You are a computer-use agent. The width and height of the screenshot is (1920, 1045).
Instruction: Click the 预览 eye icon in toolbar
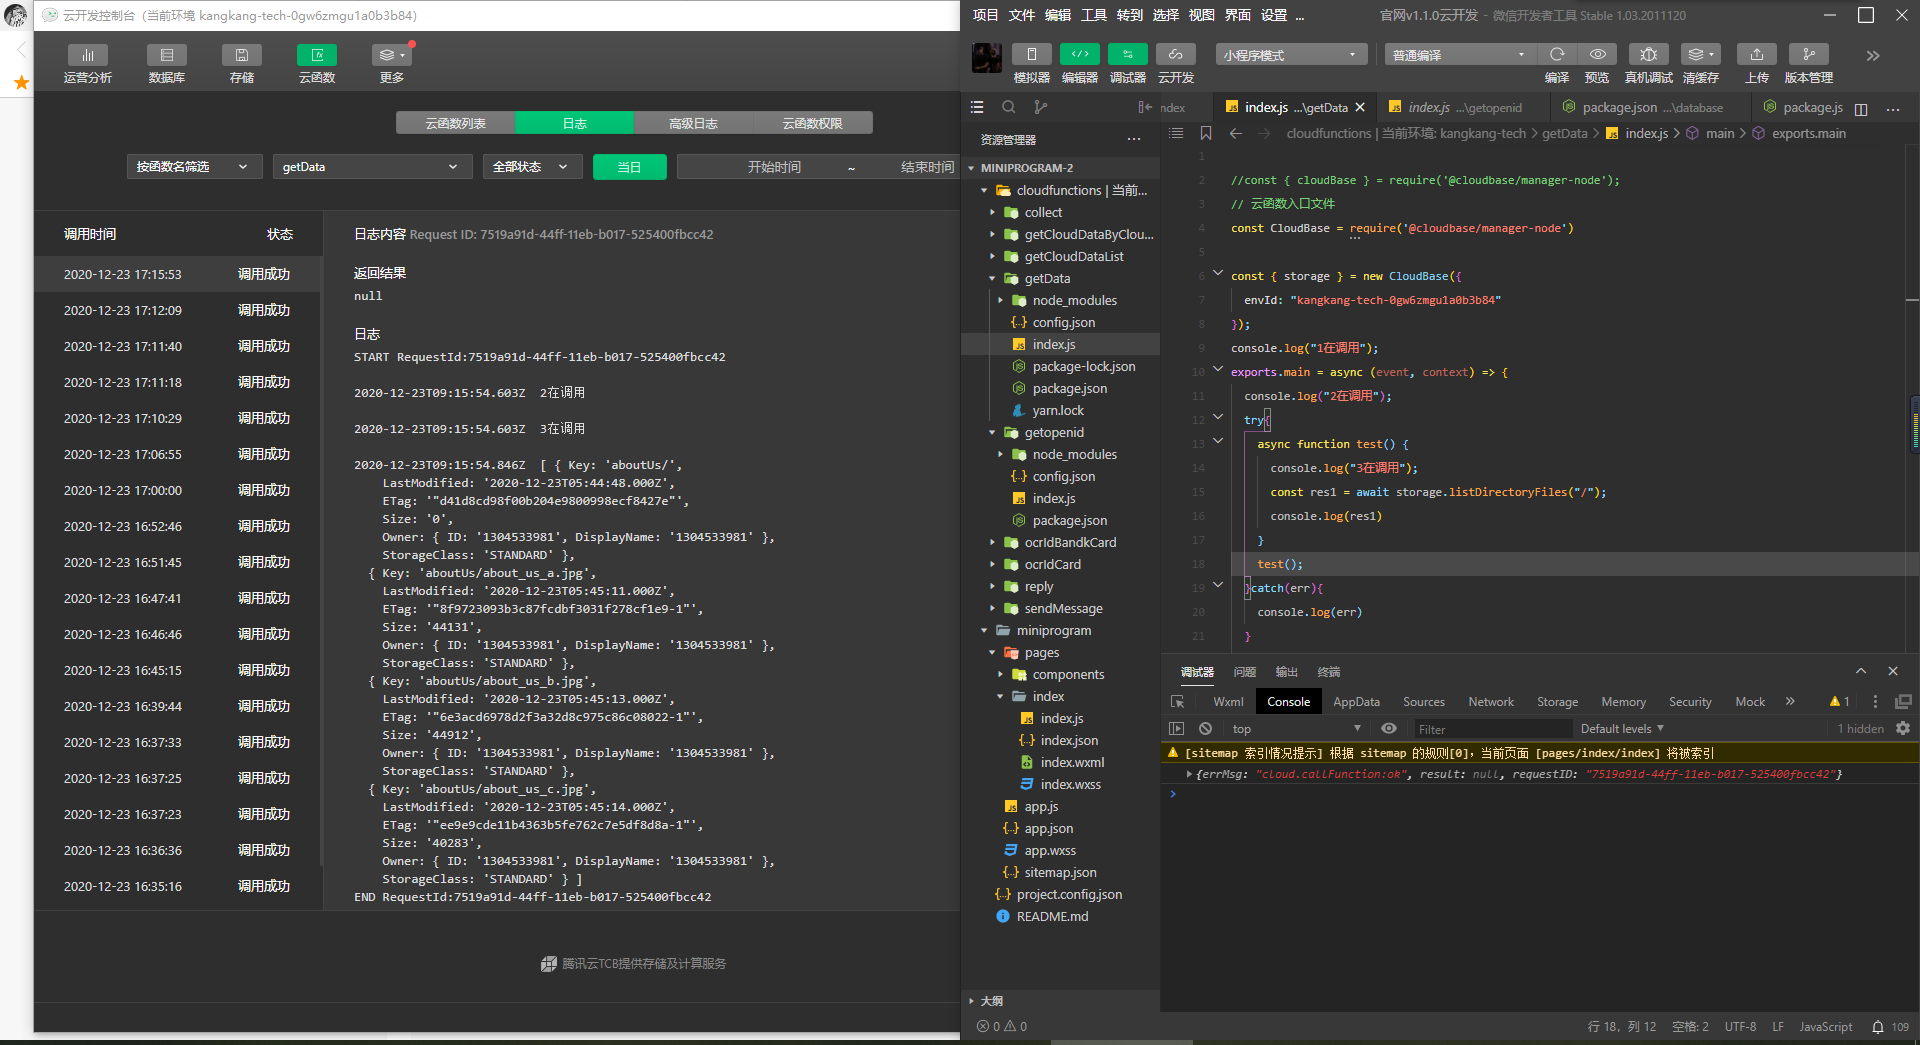(x=1598, y=55)
